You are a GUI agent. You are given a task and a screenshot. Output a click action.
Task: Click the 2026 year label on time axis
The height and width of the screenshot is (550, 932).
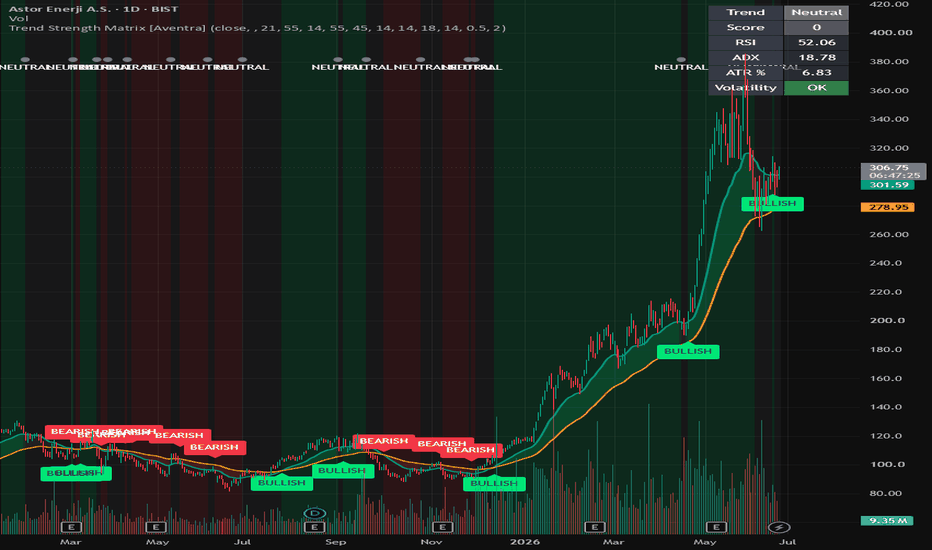coord(525,542)
